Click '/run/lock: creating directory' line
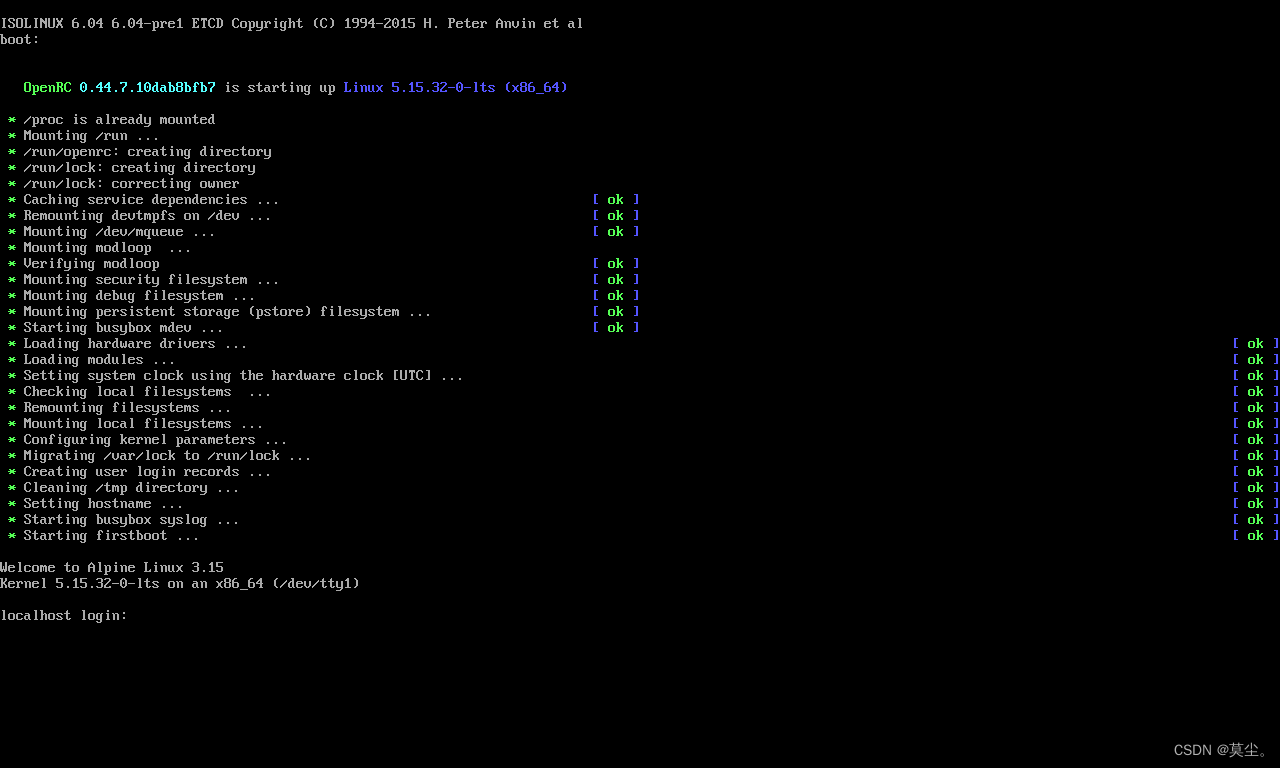The image size is (1280, 768). click(x=132, y=167)
